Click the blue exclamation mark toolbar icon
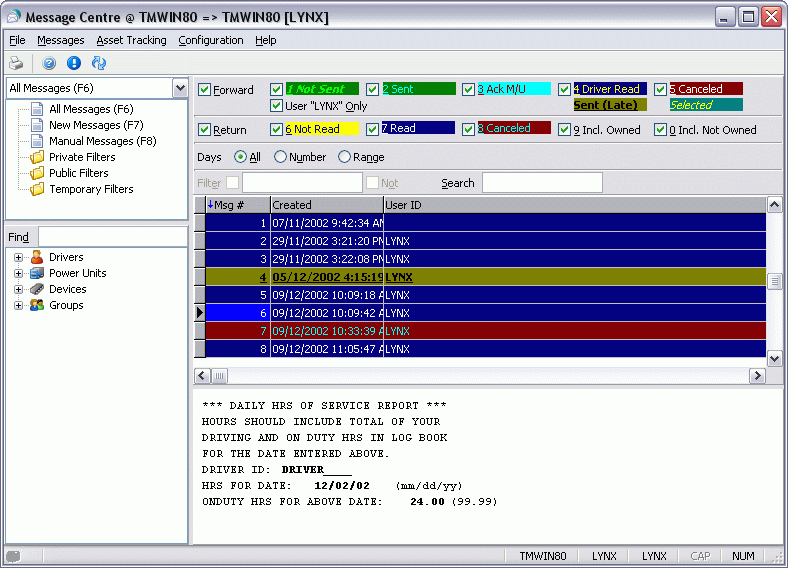788x568 pixels. 74,63
